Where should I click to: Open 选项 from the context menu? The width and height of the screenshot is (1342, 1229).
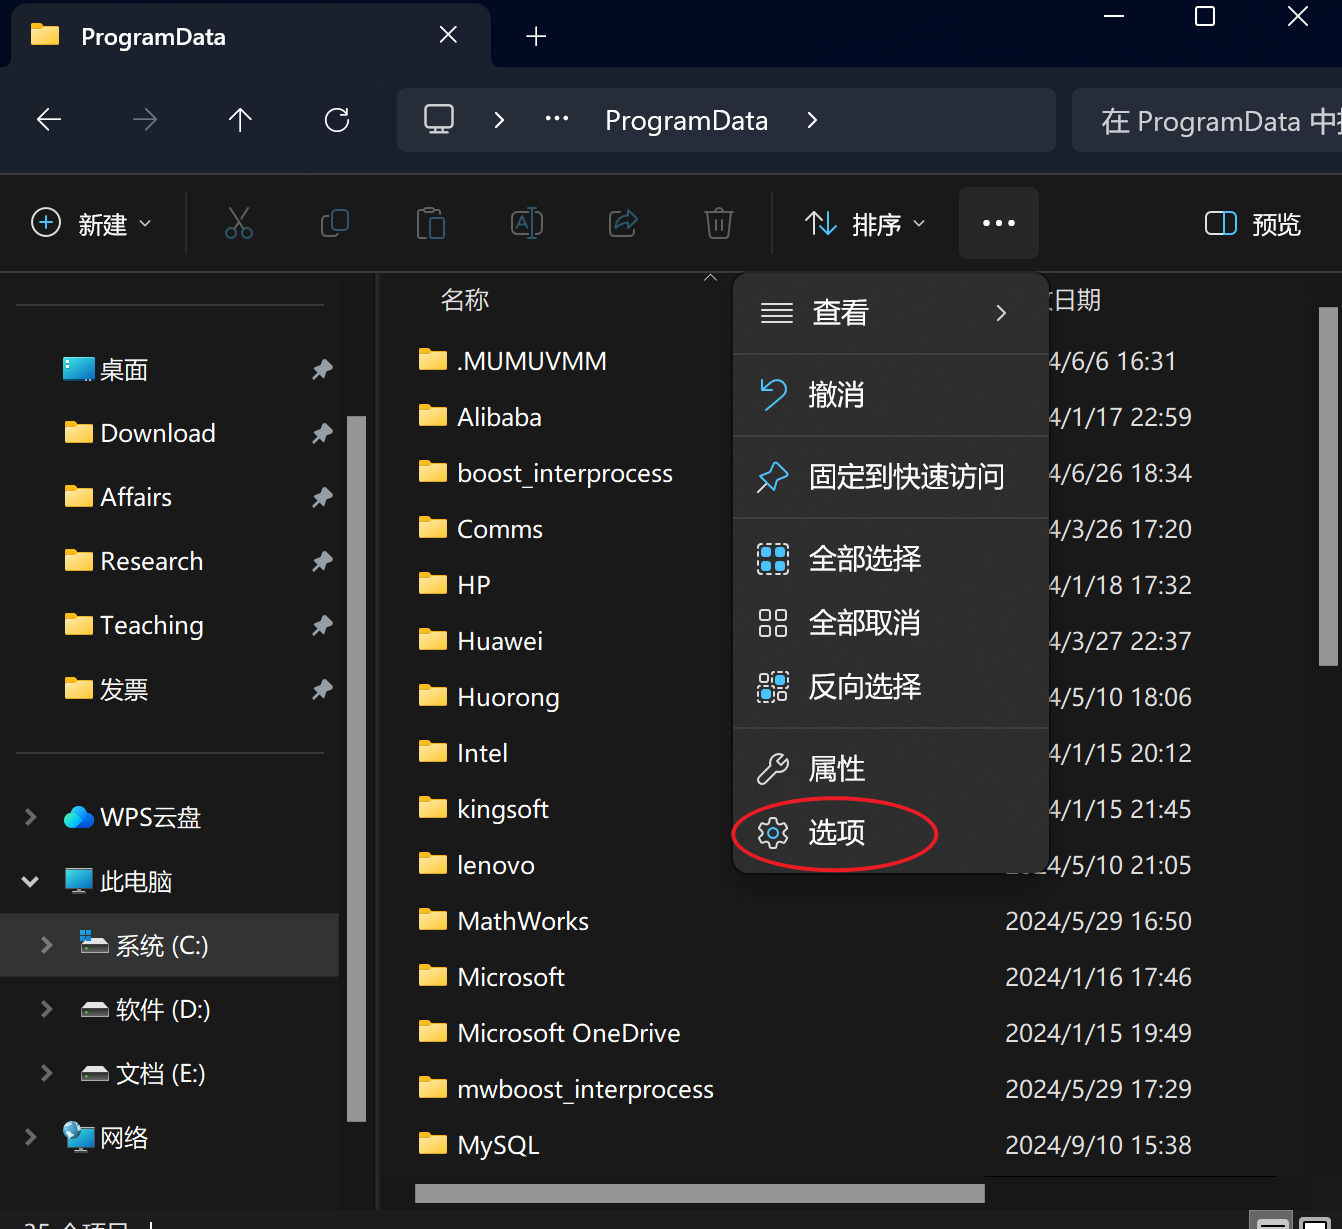[837, 832]
